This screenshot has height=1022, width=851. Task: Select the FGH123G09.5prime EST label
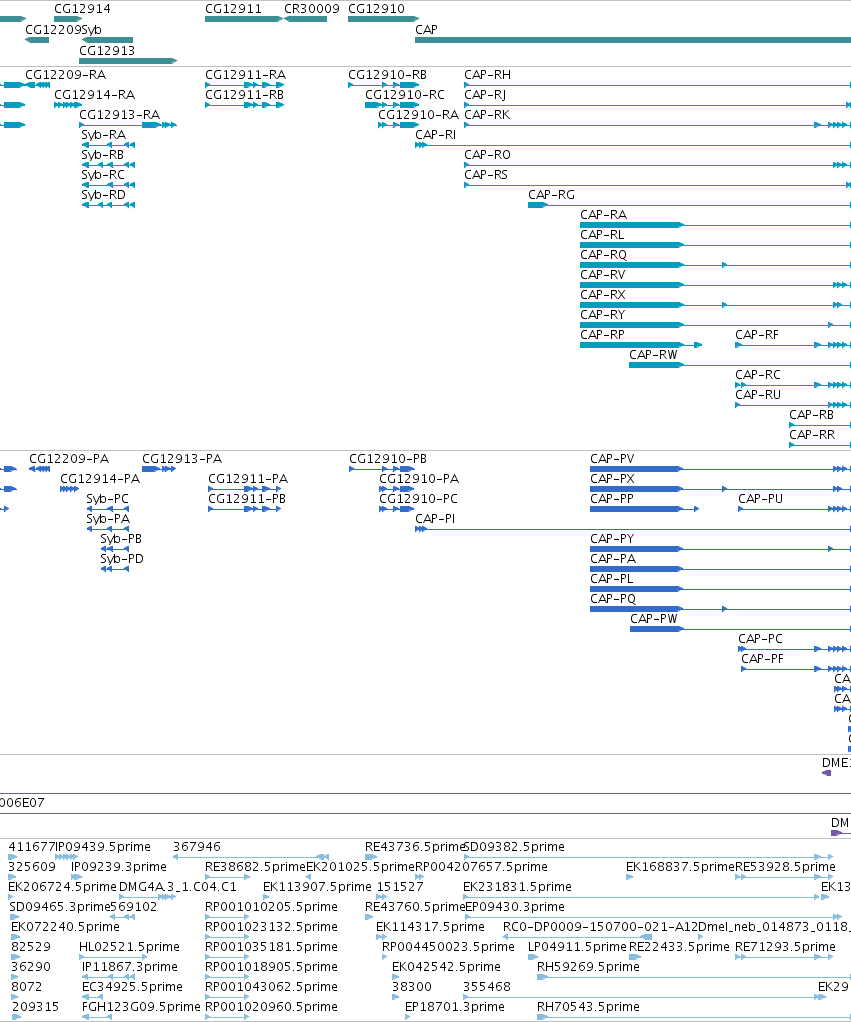(141, 1006)
